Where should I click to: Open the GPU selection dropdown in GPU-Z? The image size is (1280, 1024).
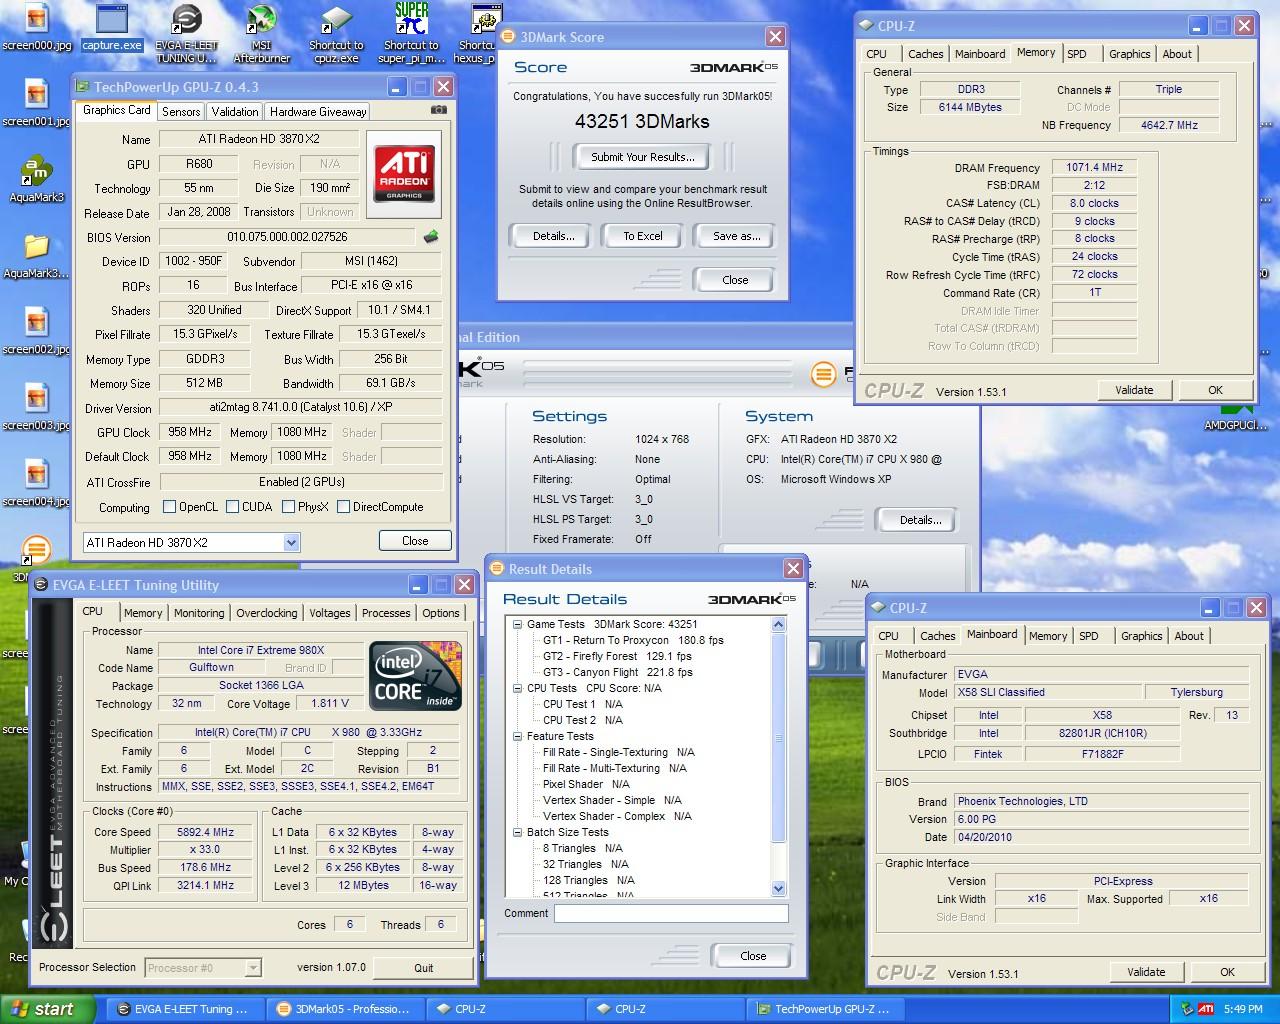coord(291,542)
